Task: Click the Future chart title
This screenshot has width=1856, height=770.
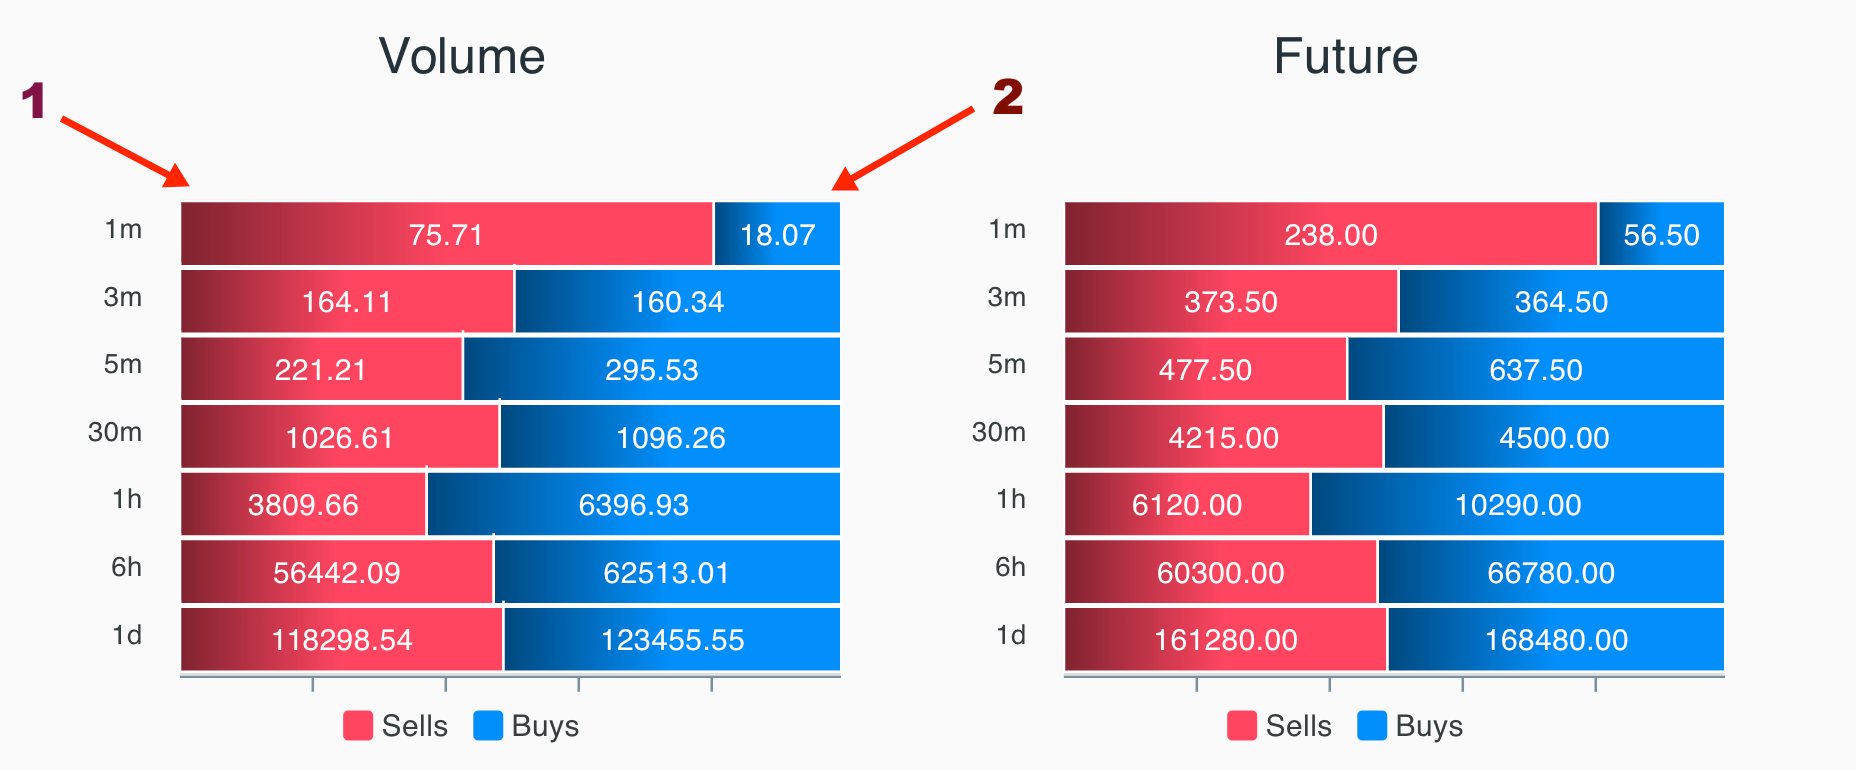Action: (x=1346, y=56)
